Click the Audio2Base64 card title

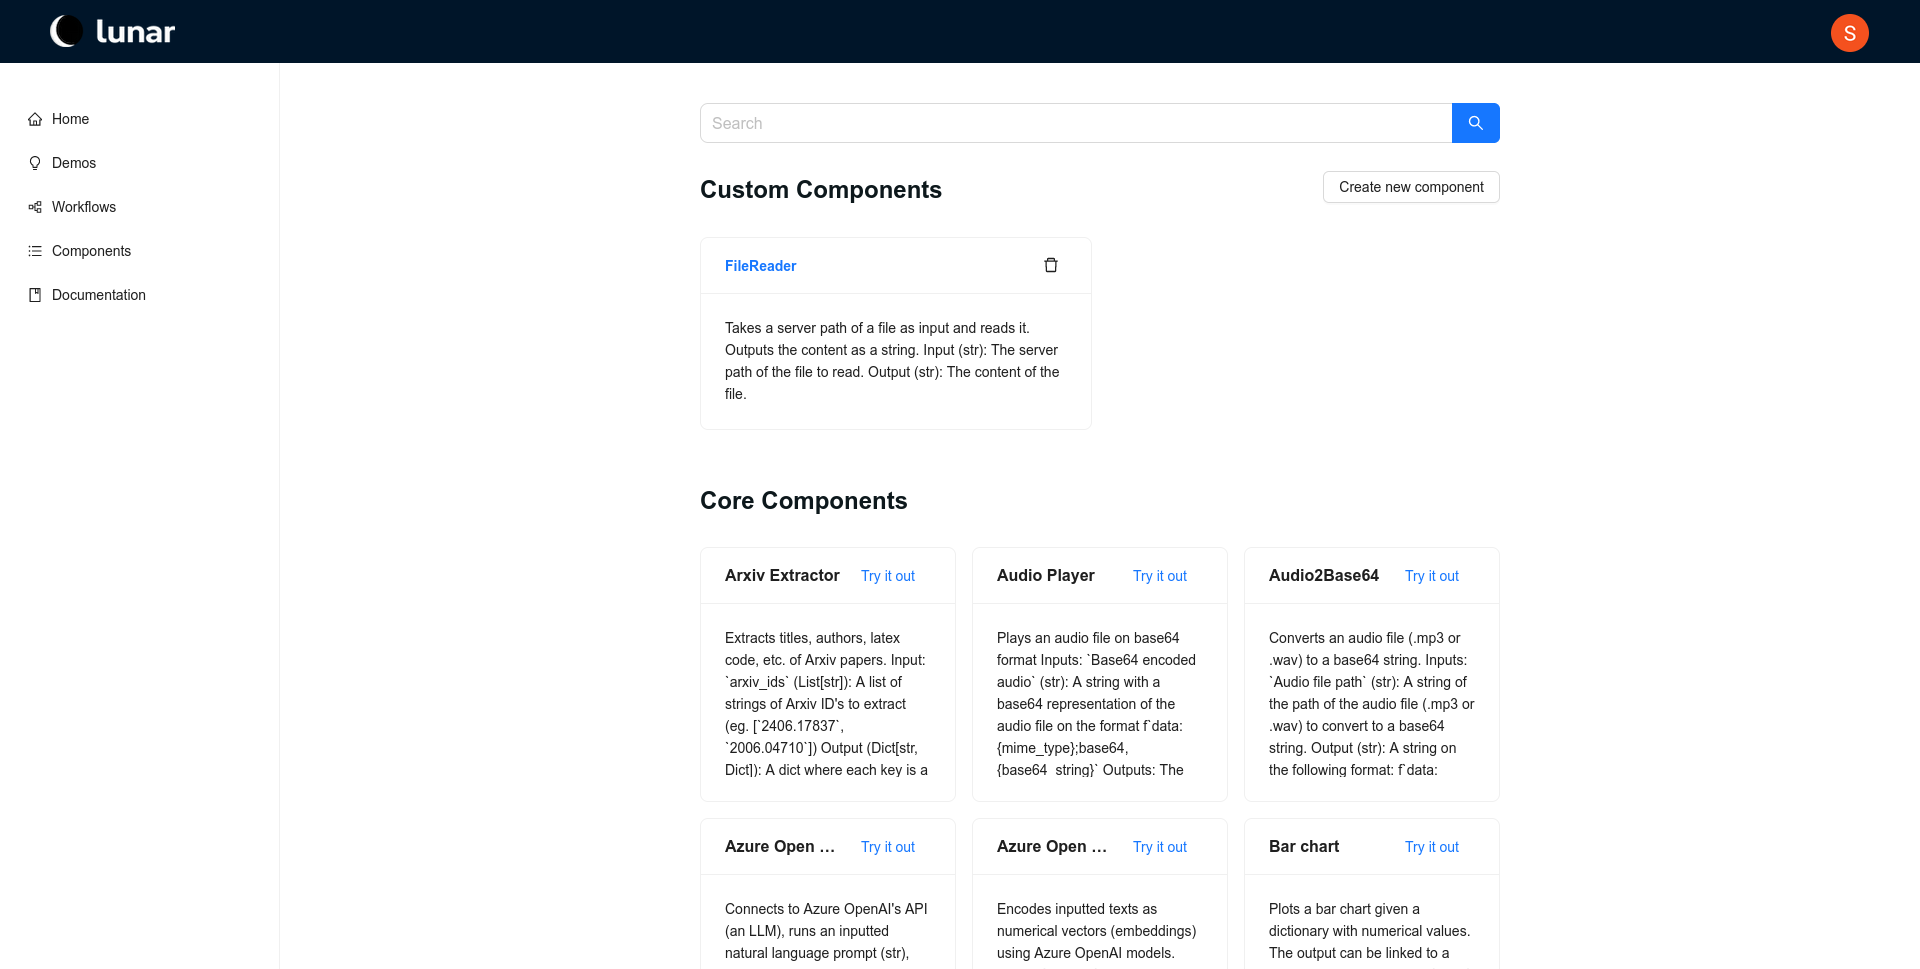[x=1324, y=576]
